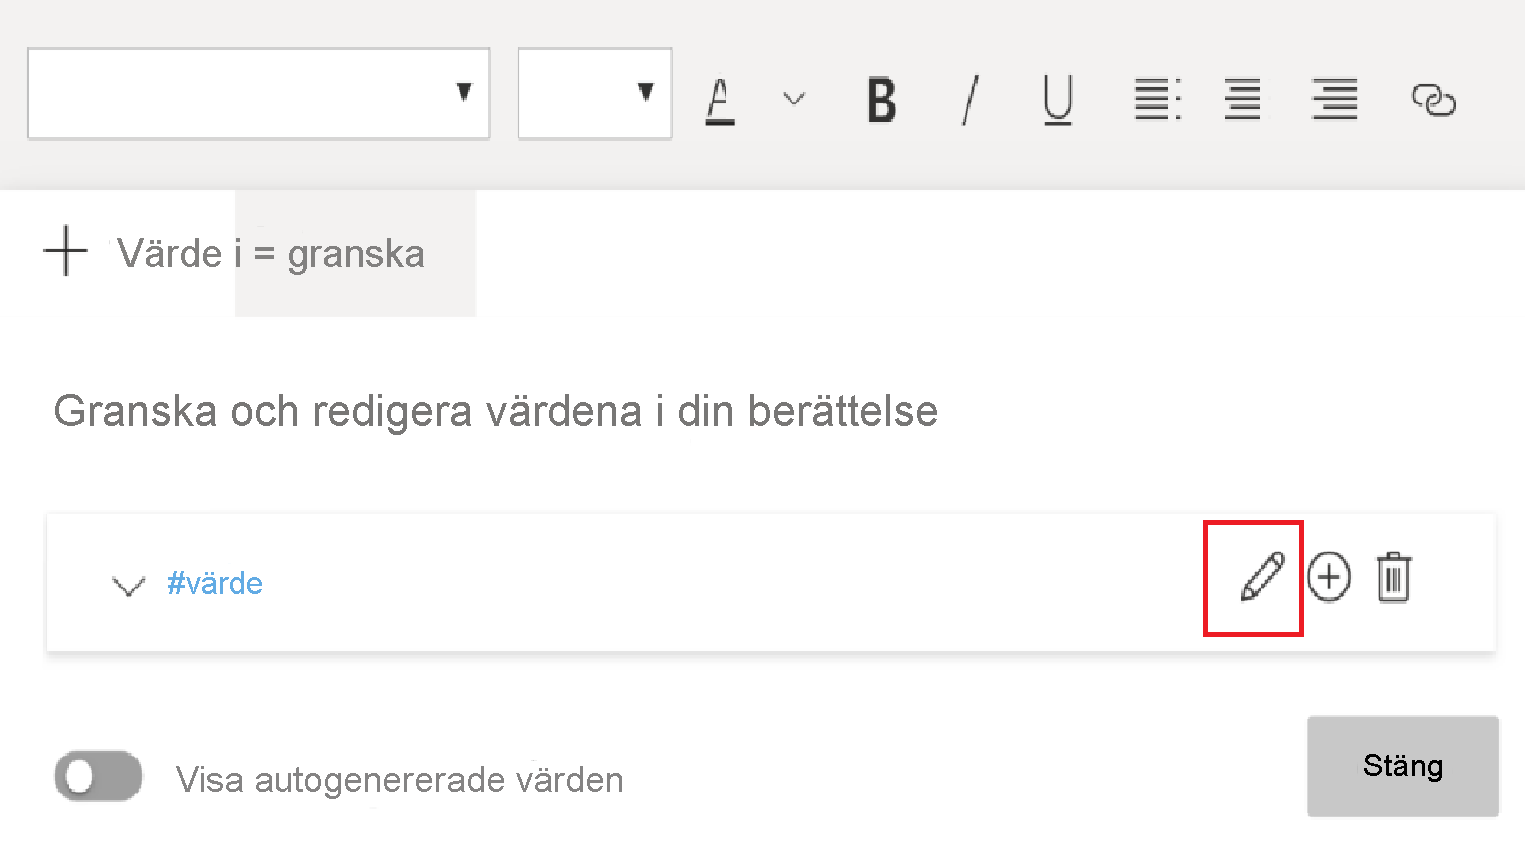Delete #värde with the trash icon
1536x864 pixels.
click(1394, 577)
